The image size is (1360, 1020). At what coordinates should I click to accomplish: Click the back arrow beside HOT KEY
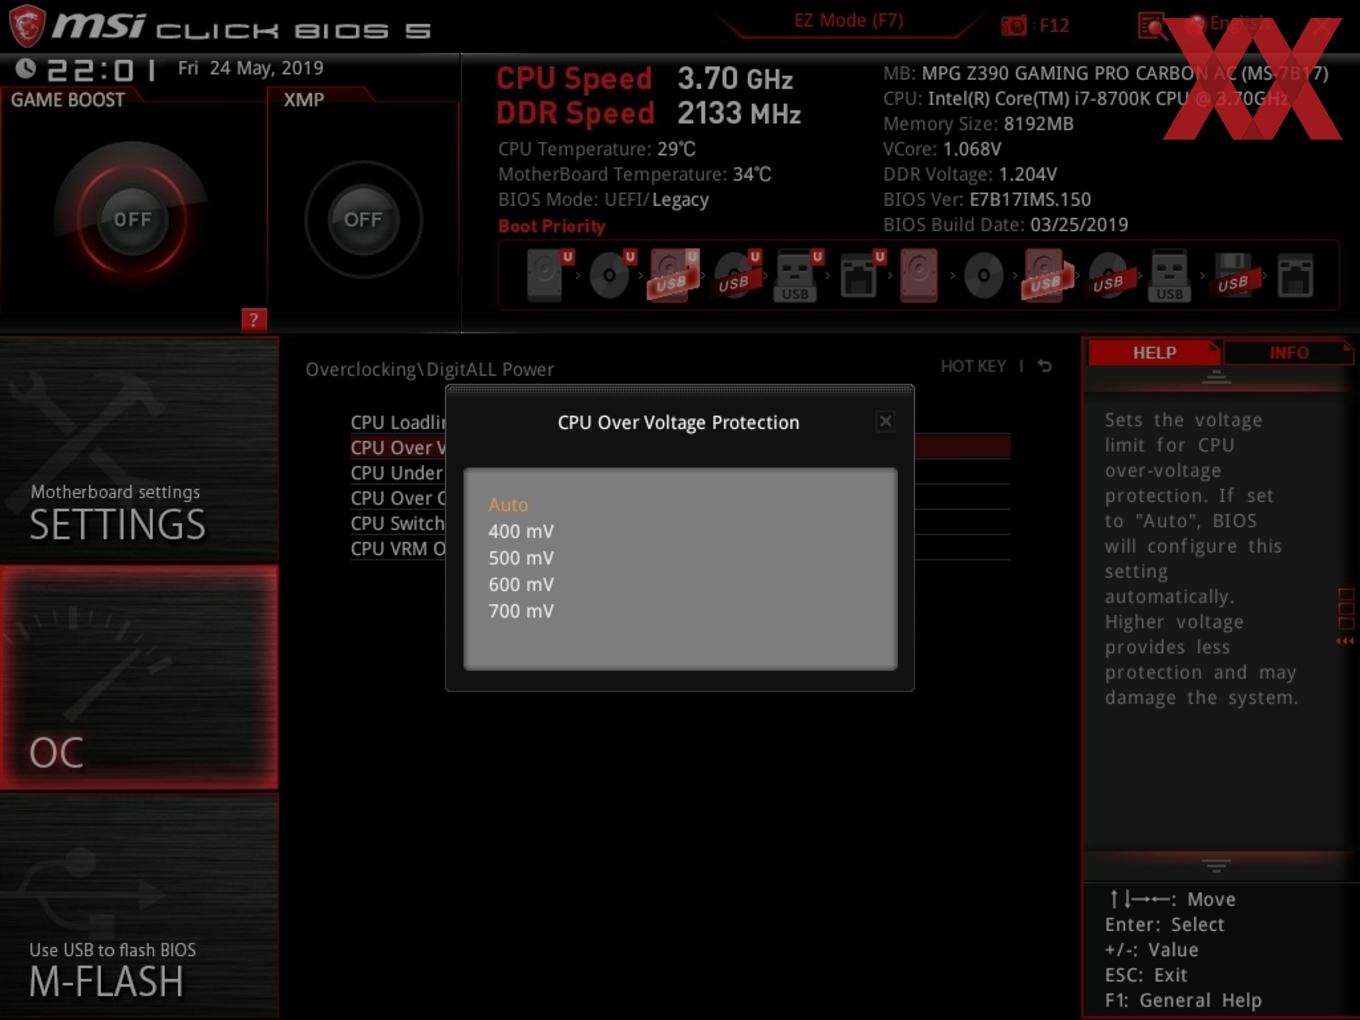(x=1045, y=366)
